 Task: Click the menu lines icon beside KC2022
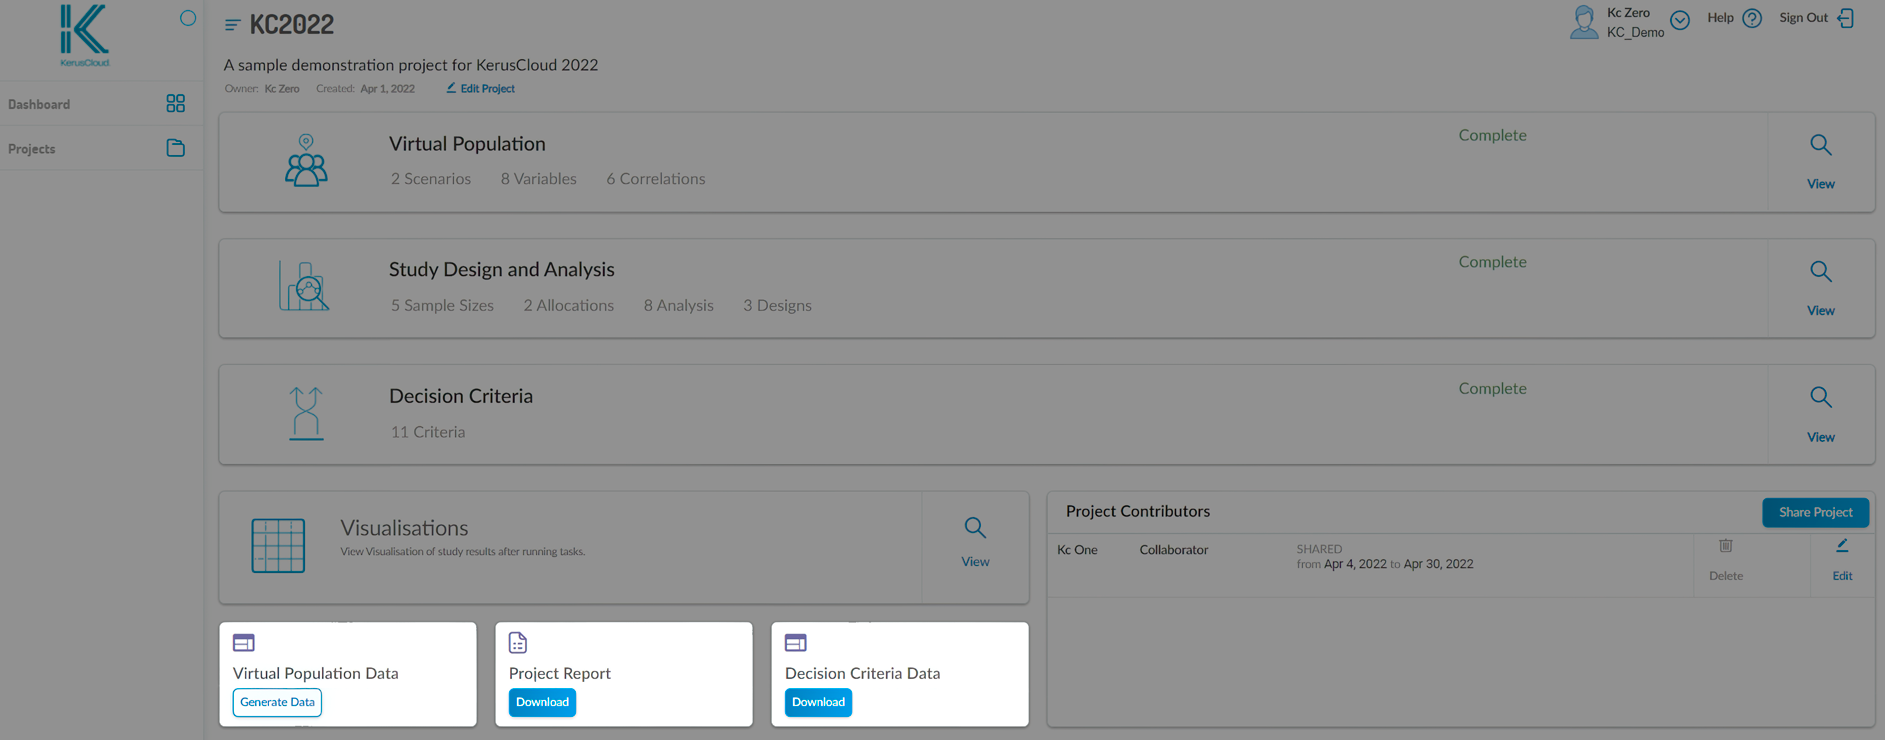click(233, 25)
